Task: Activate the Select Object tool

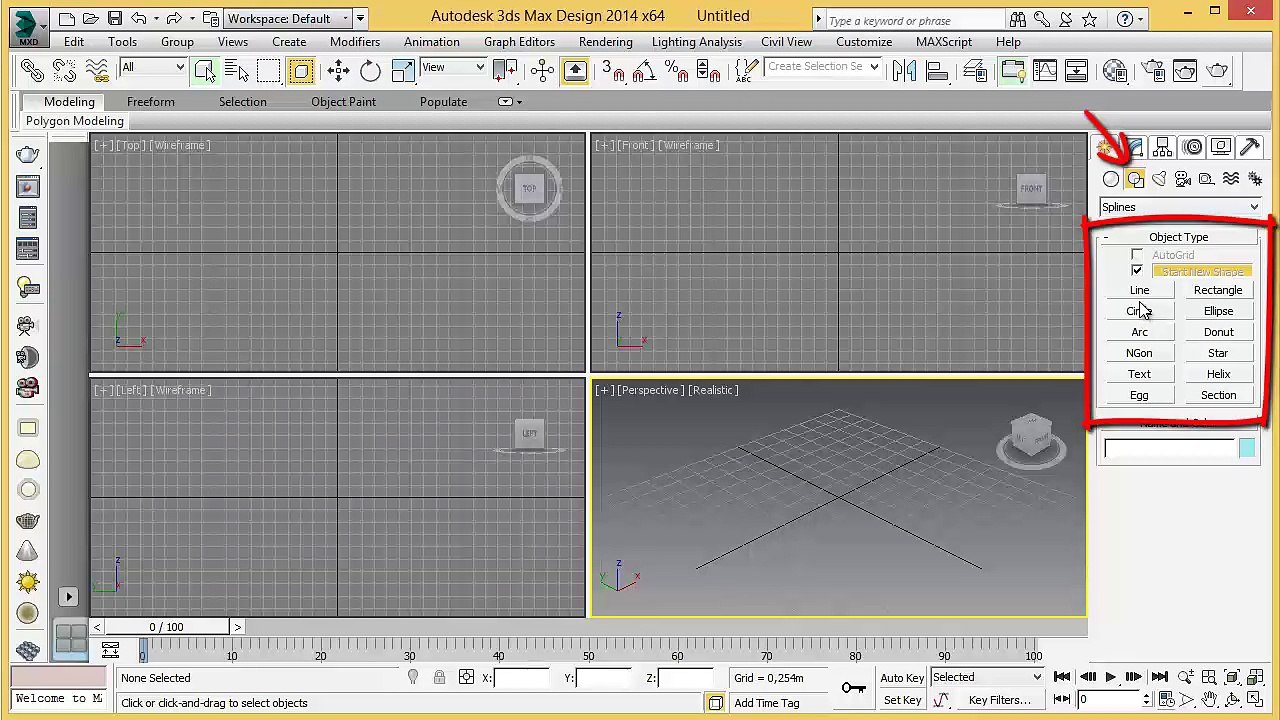Action: [x=204, y=70]
